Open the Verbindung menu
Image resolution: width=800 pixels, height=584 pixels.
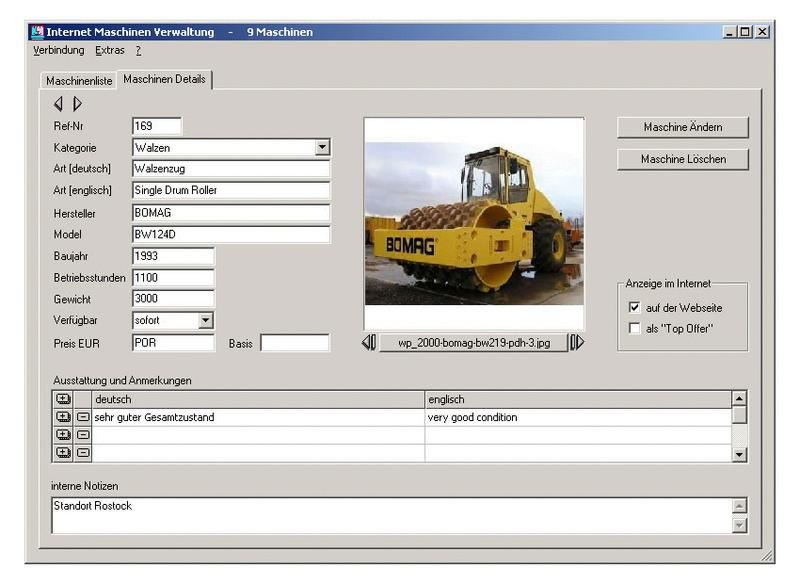click(59, 50)
